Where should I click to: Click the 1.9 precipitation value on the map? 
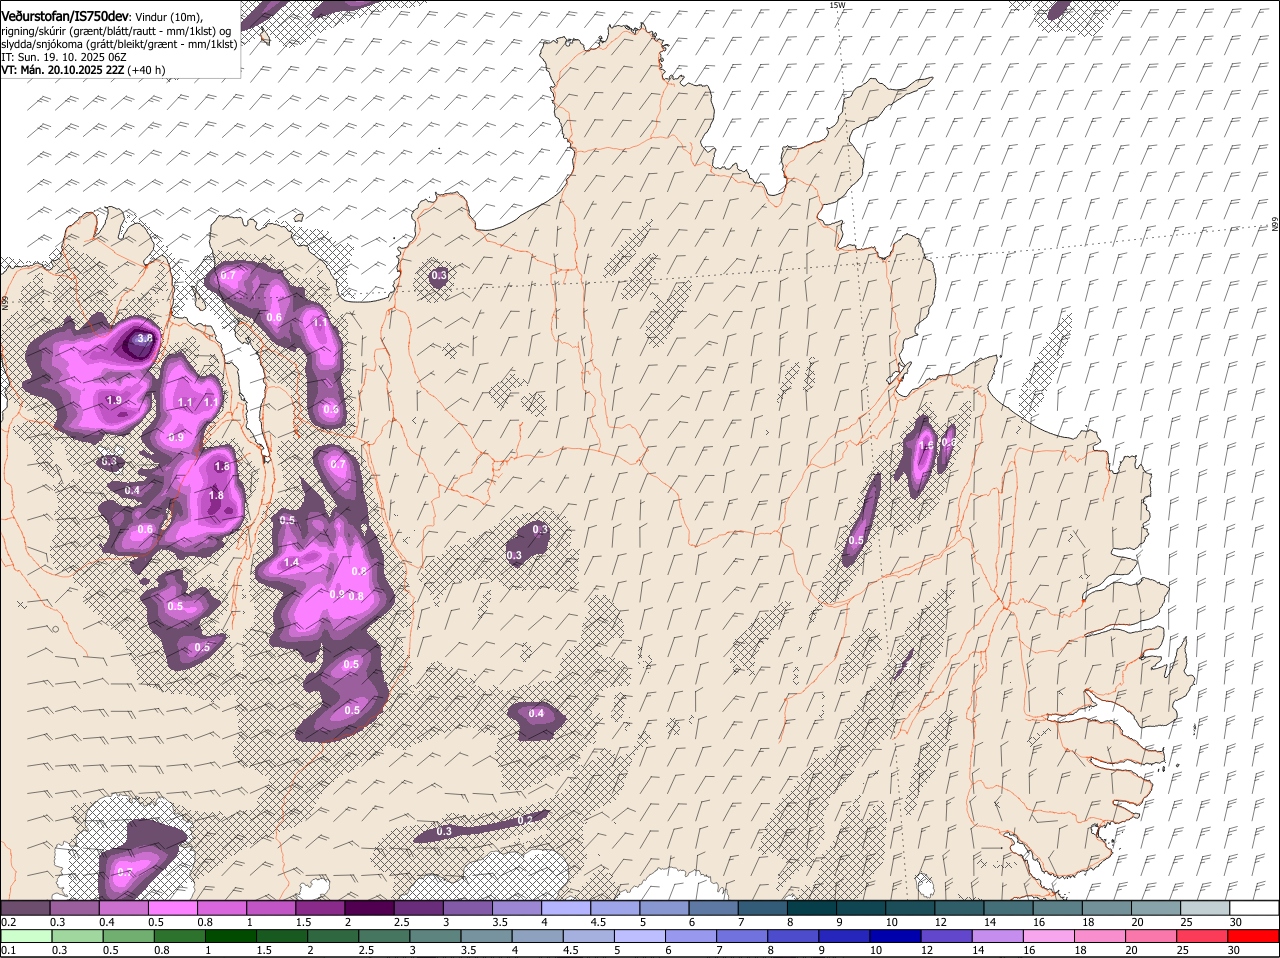point(114,400)
